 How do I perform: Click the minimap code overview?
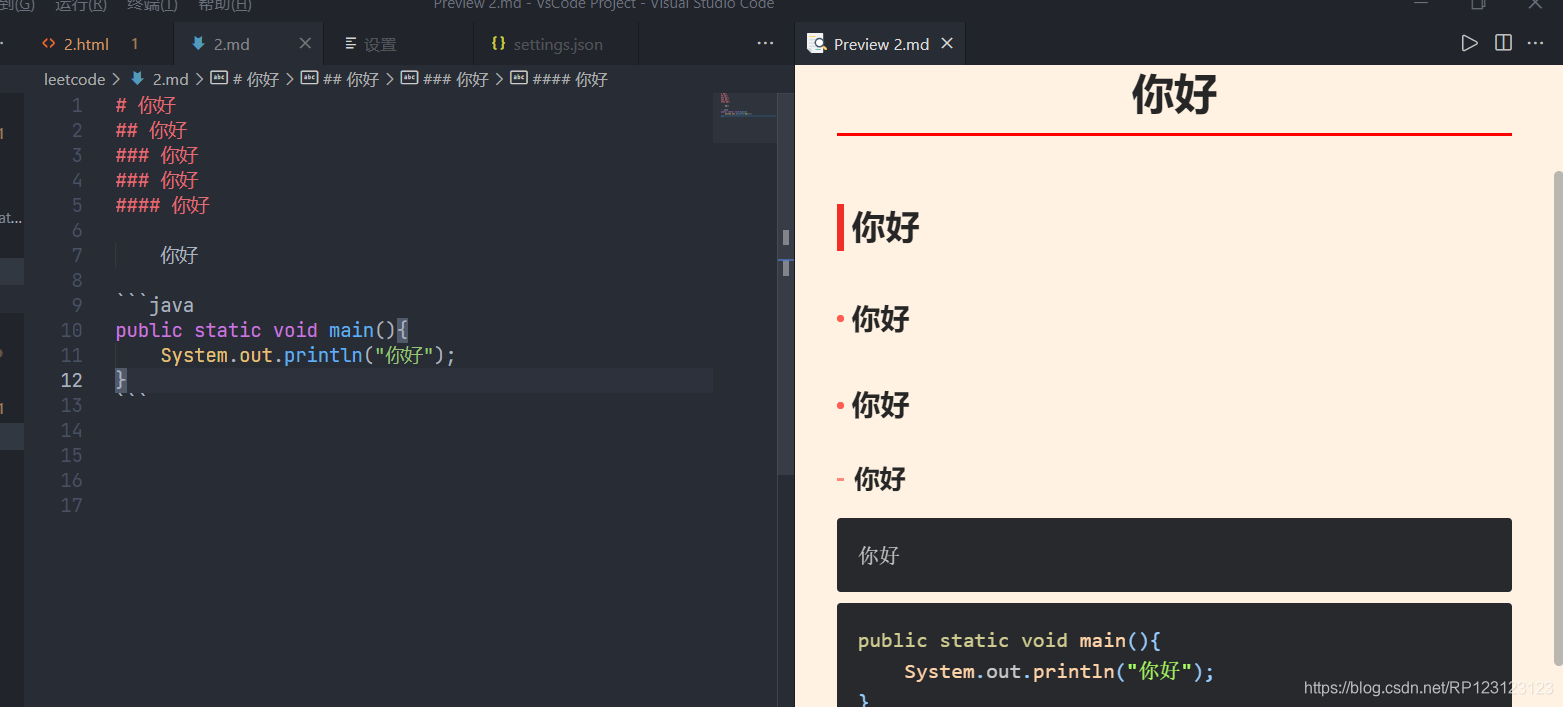(744, 117)
